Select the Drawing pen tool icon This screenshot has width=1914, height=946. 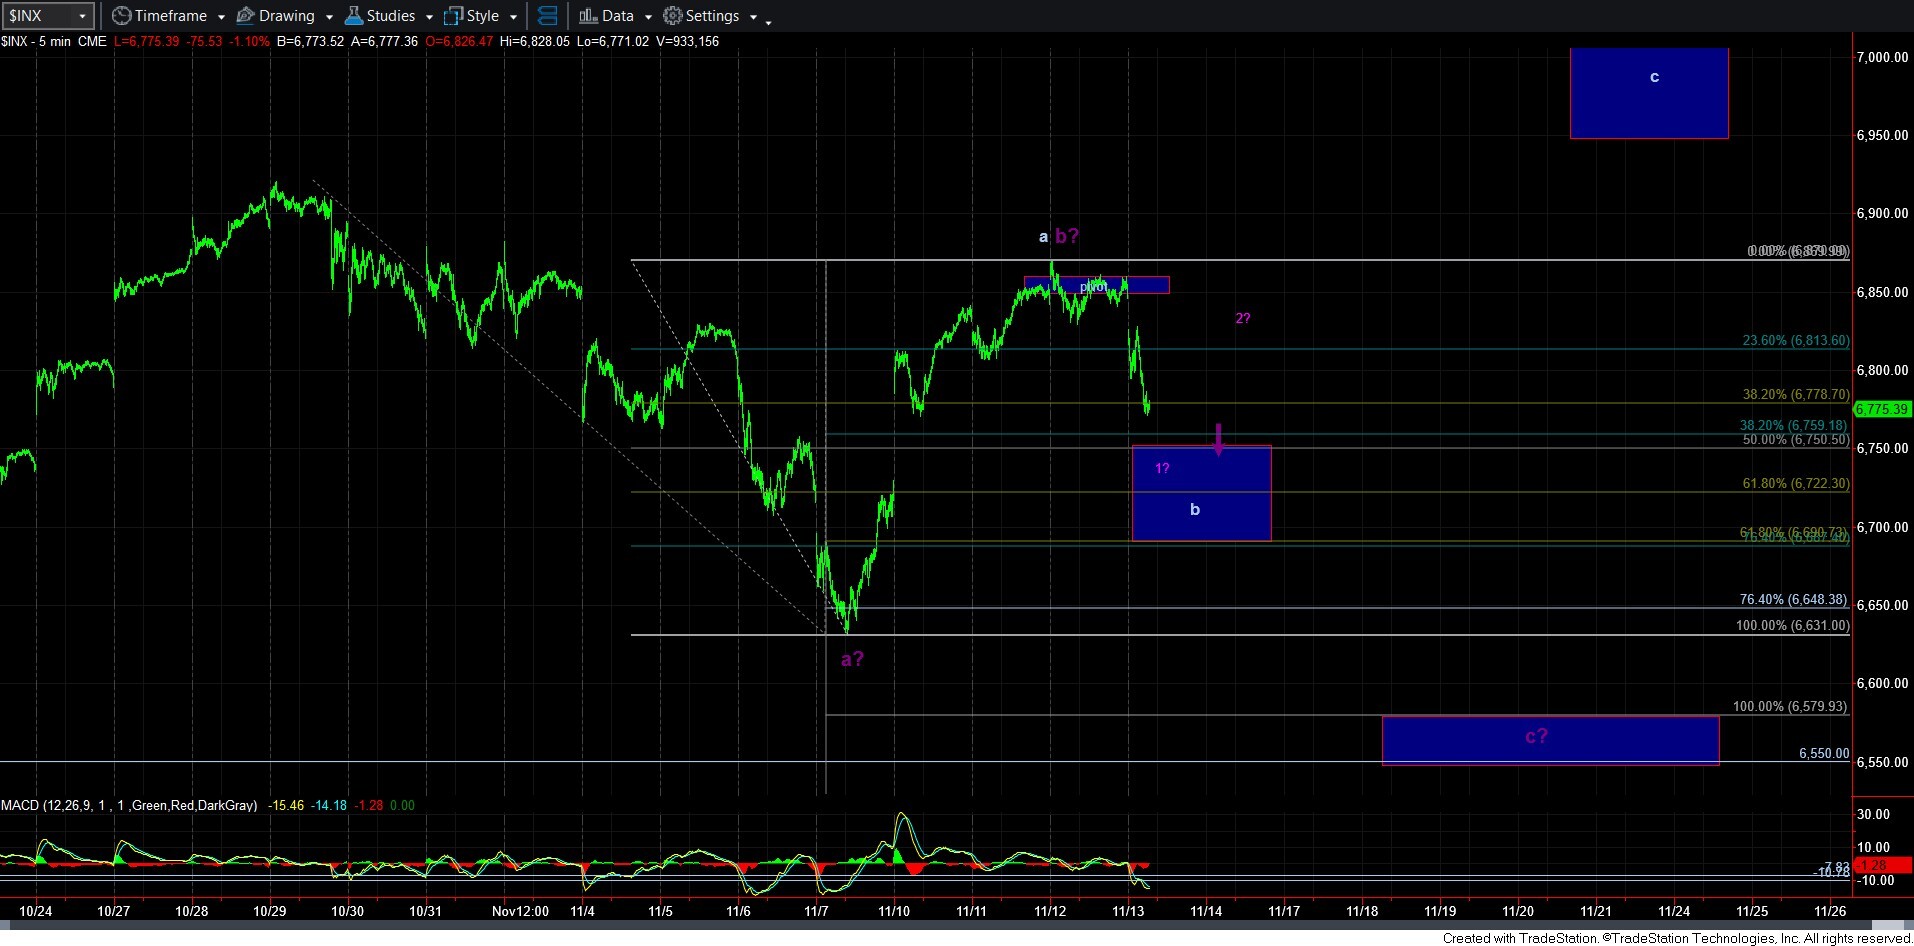click(x=245, y=15)
